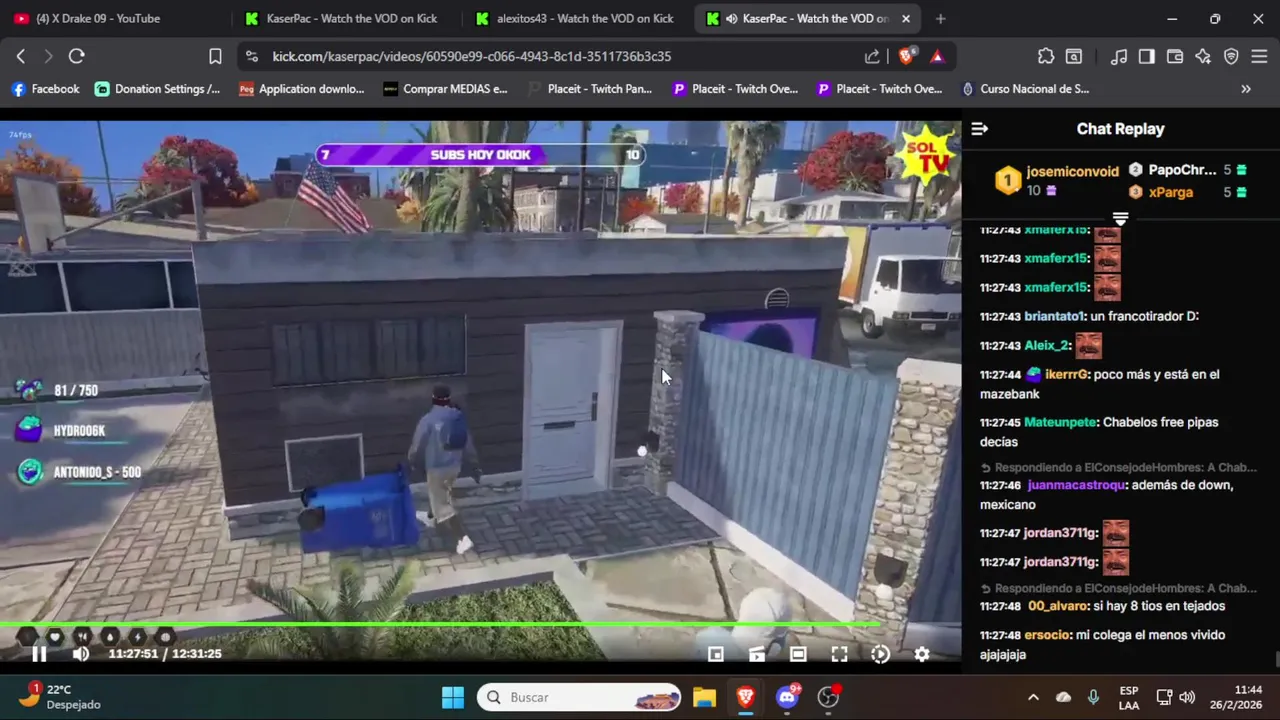Image resolution: width=1280 pixels, height=720 pixels.
Task: Mute the video using the speaker icon
Action: 81,654
